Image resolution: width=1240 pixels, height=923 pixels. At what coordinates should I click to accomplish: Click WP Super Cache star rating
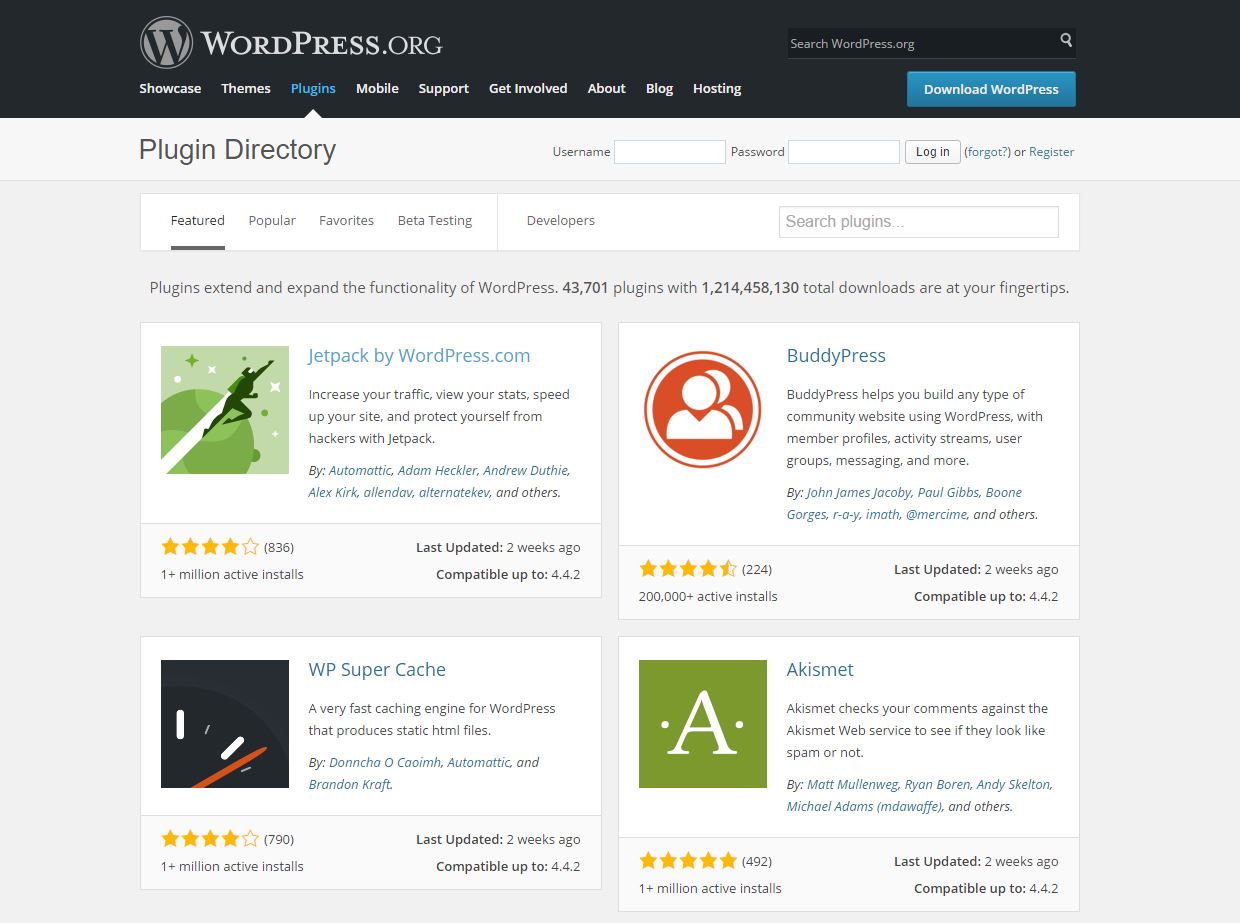(x=210, y=839)
